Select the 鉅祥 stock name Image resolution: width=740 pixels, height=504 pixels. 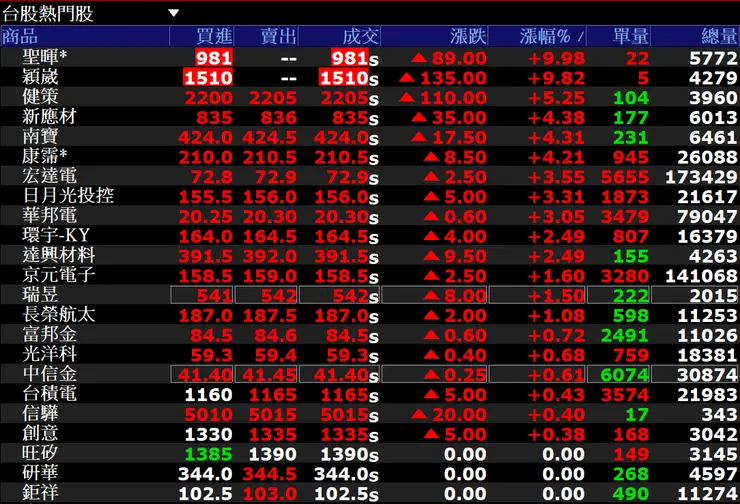[40, 493]
